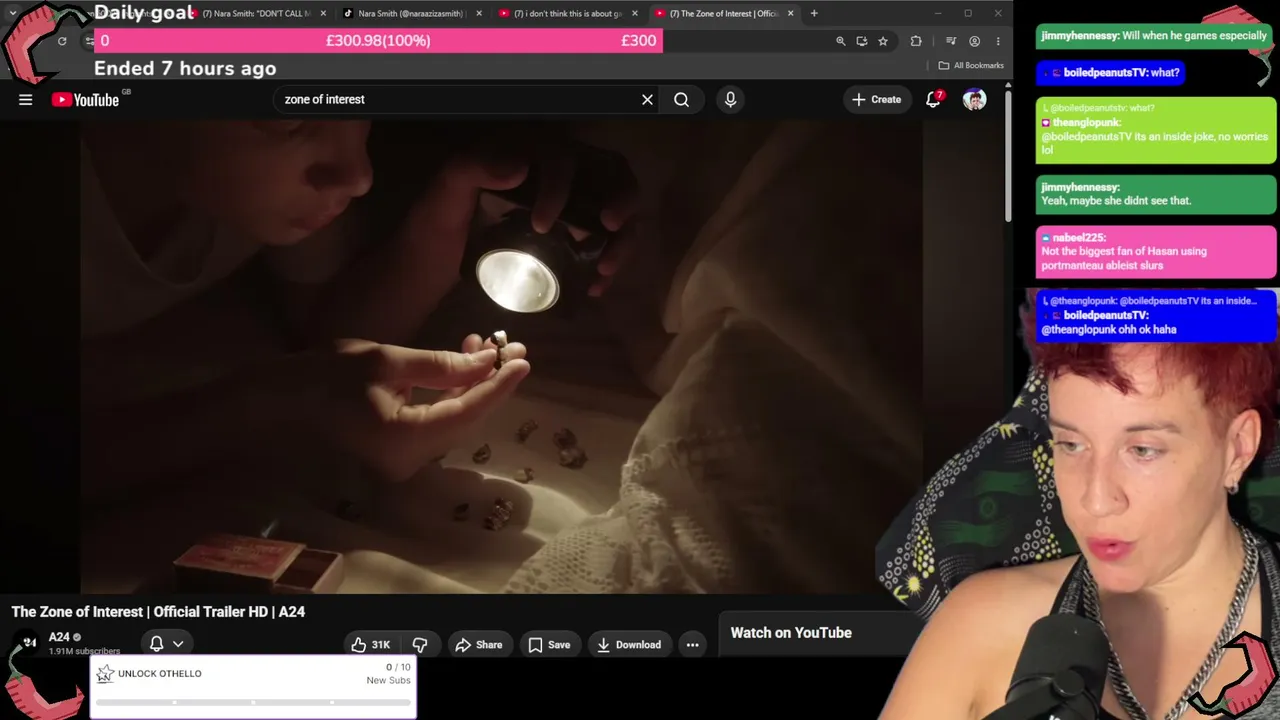Open the browser media controls icon
Screen dimensions: 1280x720
click(x=951, y=41)
